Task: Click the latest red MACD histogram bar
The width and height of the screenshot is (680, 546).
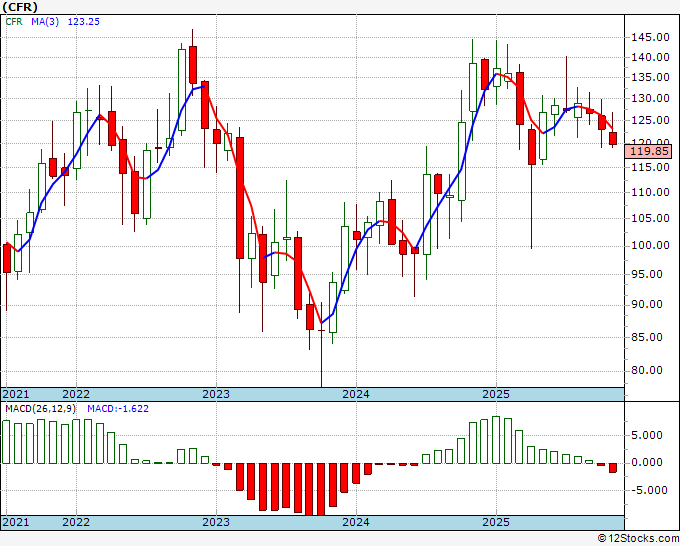Action: coord(613,468)
